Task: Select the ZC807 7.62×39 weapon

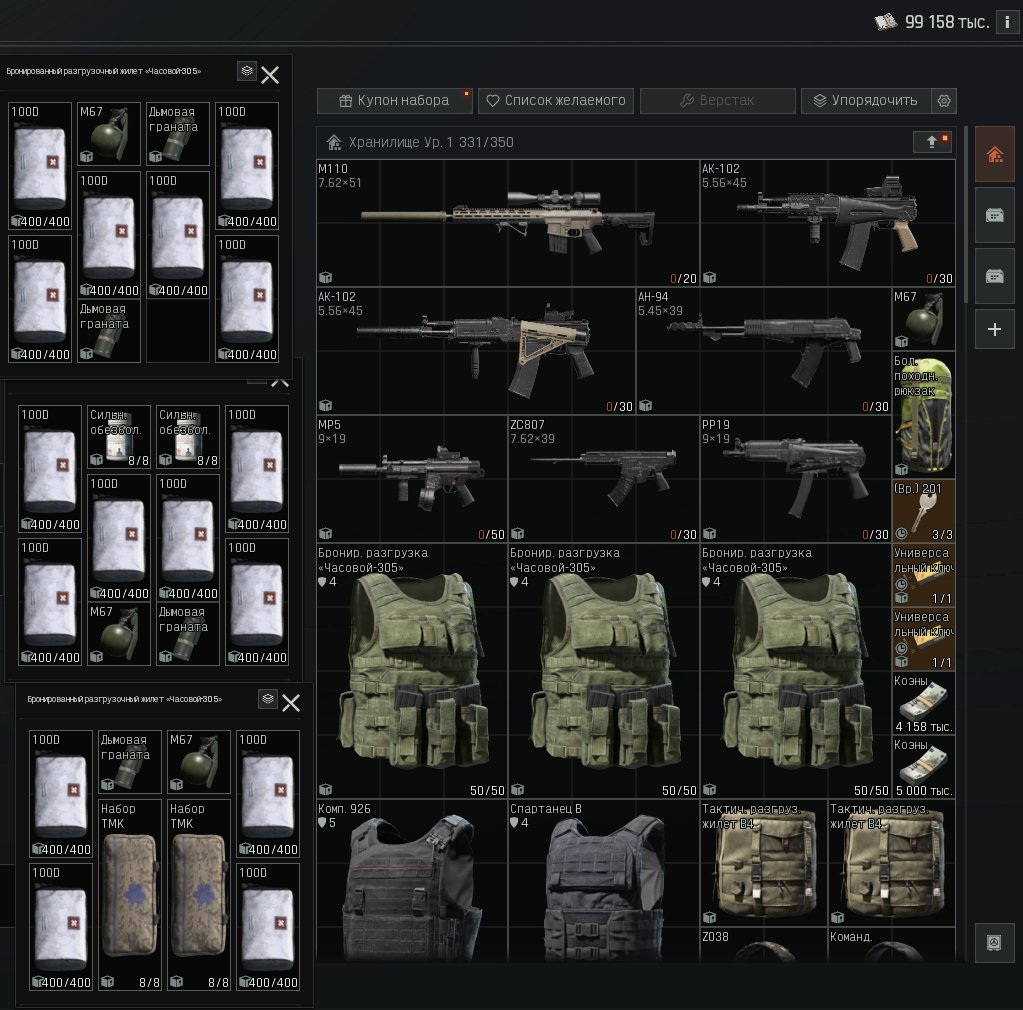Action: [603, 478]
